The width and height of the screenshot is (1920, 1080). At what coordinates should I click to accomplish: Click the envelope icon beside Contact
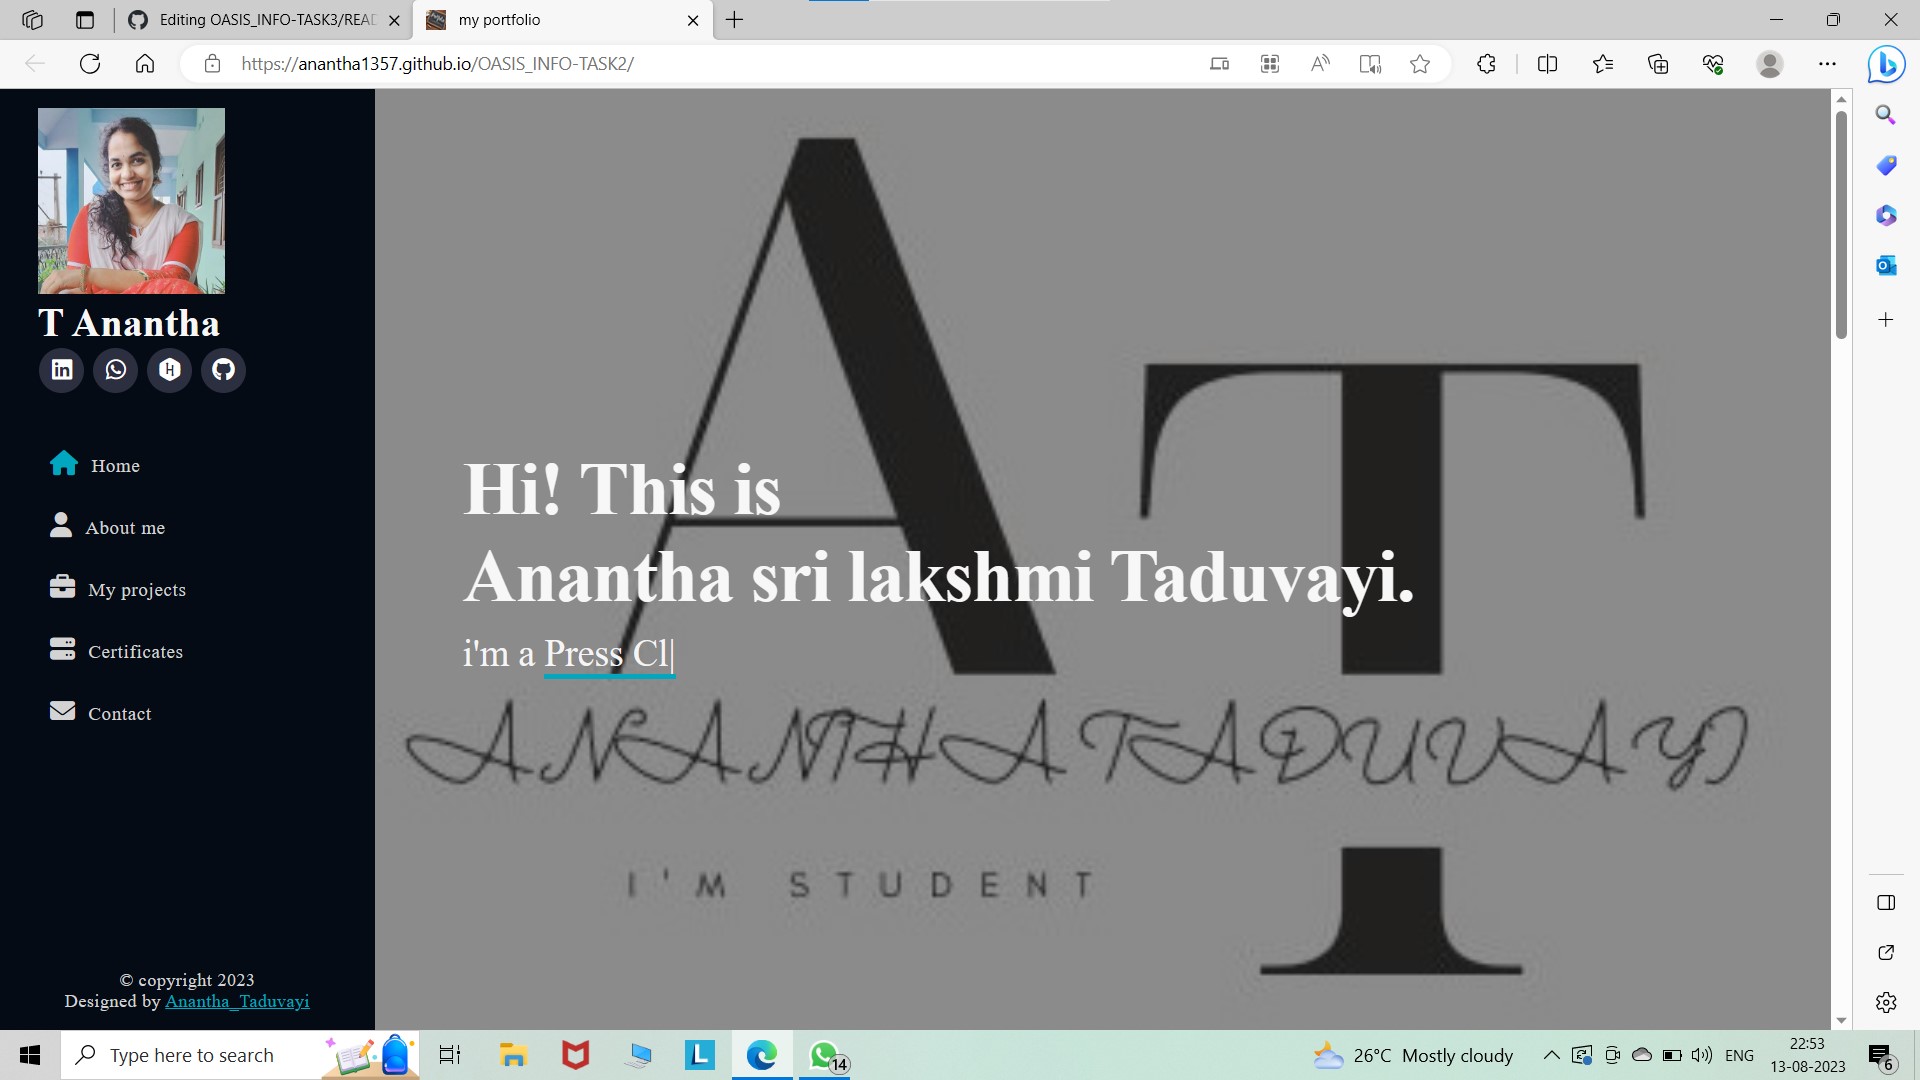pos(62,711)
